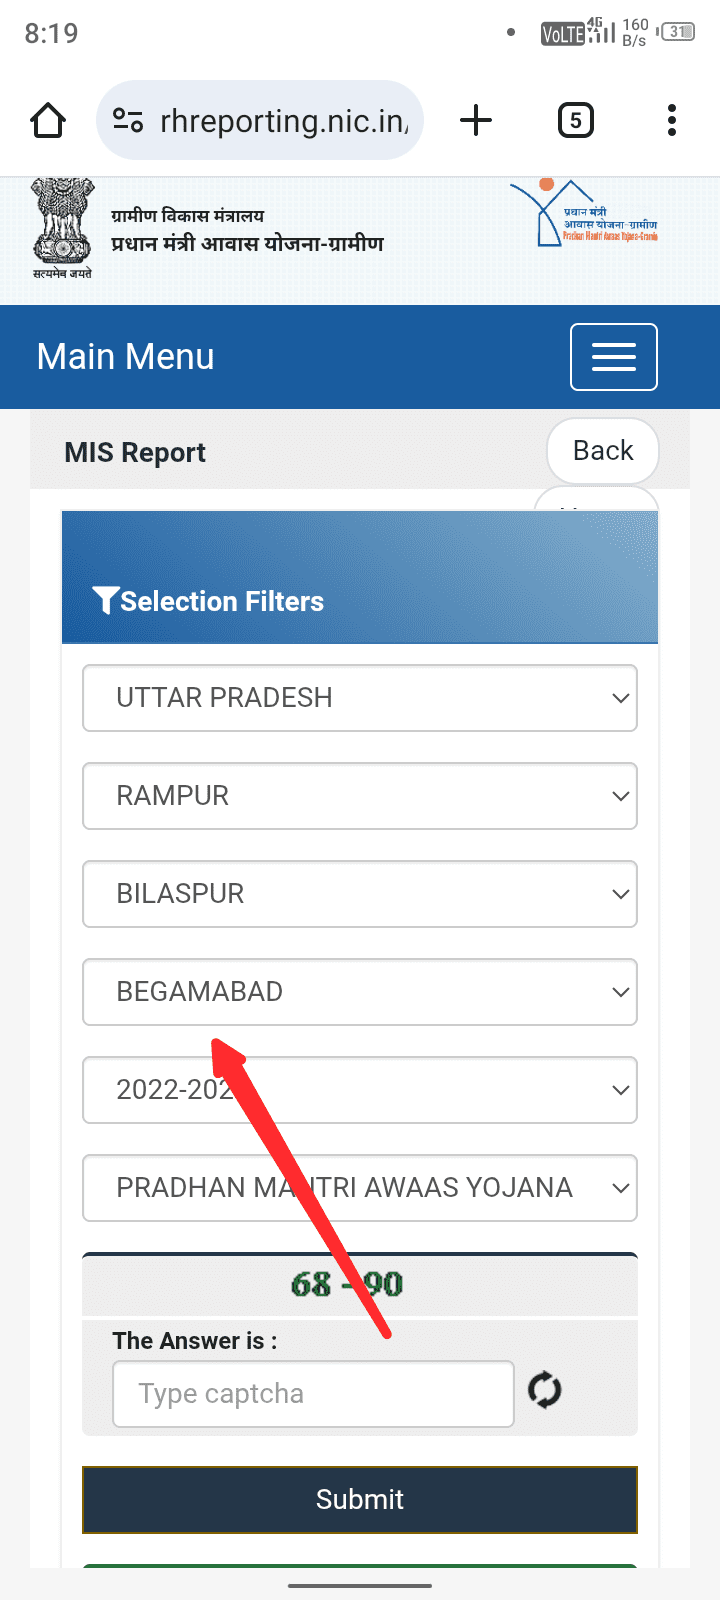Screen dimensions: 720x1600
Task: Open the browser three-dot overflow menu
Action: 672,121
